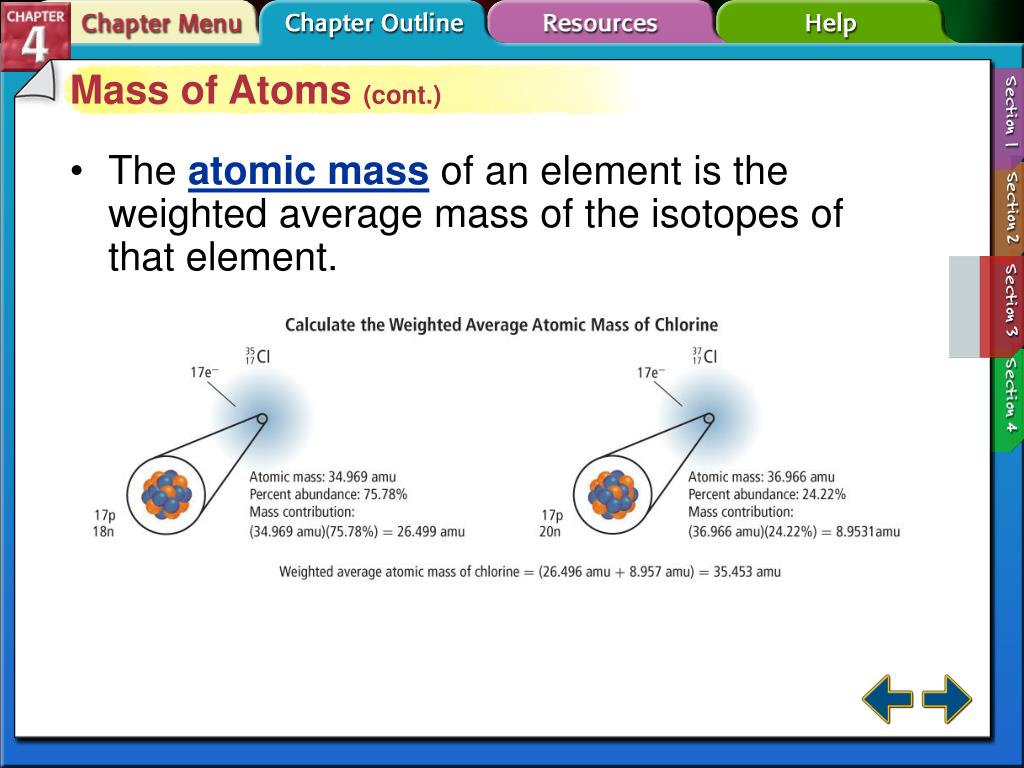
Task: Click the next slide right arrow
Action: 946,699
